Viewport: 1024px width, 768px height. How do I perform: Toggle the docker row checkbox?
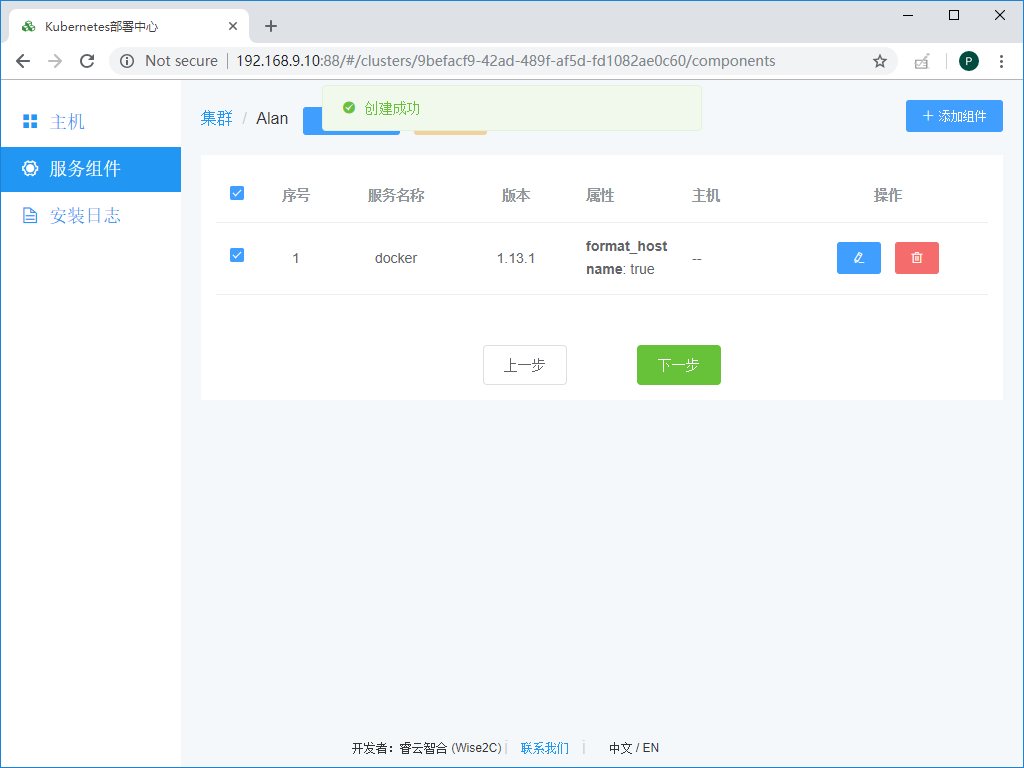[x=237, y=255]
